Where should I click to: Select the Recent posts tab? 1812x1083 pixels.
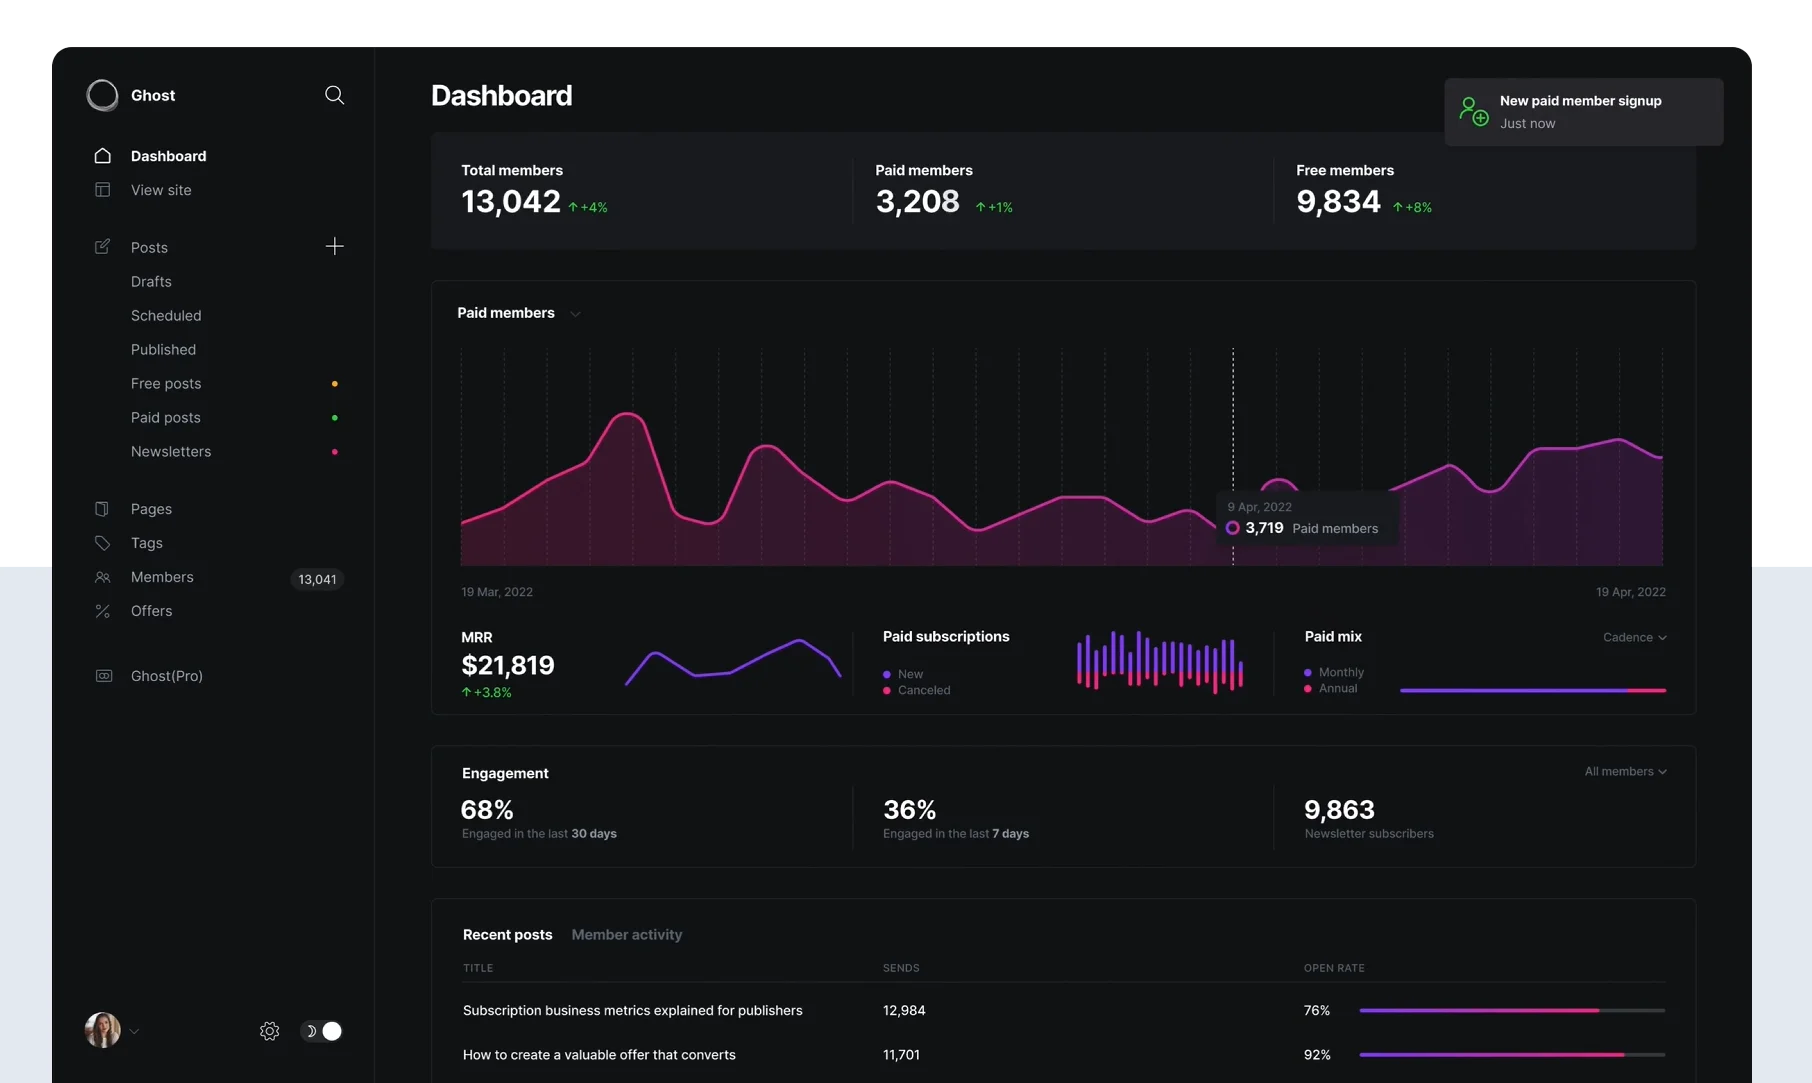tap(507, 934)
